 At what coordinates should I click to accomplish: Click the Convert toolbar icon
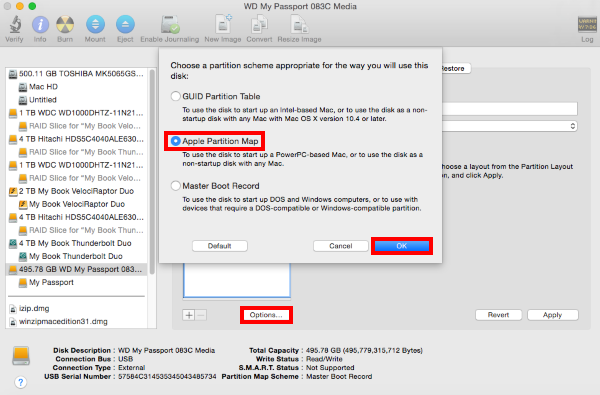[x=259, y=24]
